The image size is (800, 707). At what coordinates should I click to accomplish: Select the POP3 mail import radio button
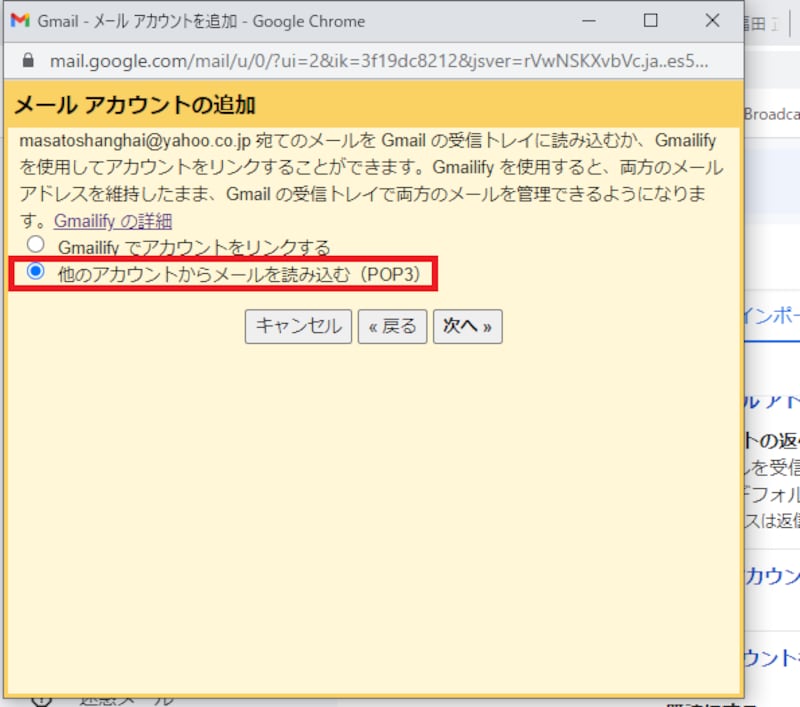click(36, 271)
